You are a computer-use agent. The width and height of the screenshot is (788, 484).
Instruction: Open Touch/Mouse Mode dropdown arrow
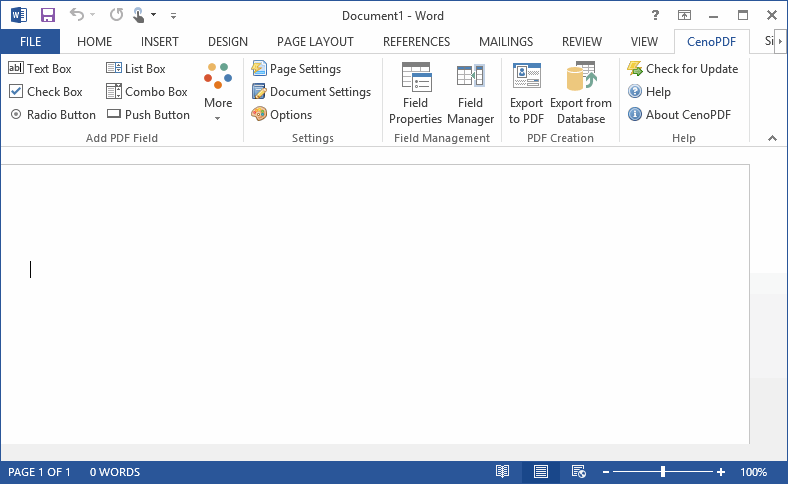tap(153, 15)
